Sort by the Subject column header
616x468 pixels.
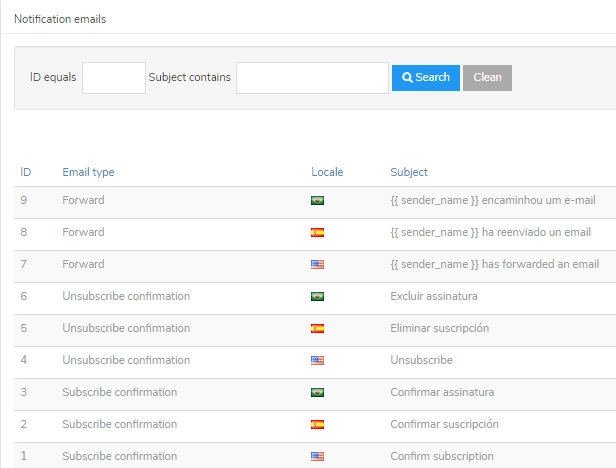click(x=409, y=172)
